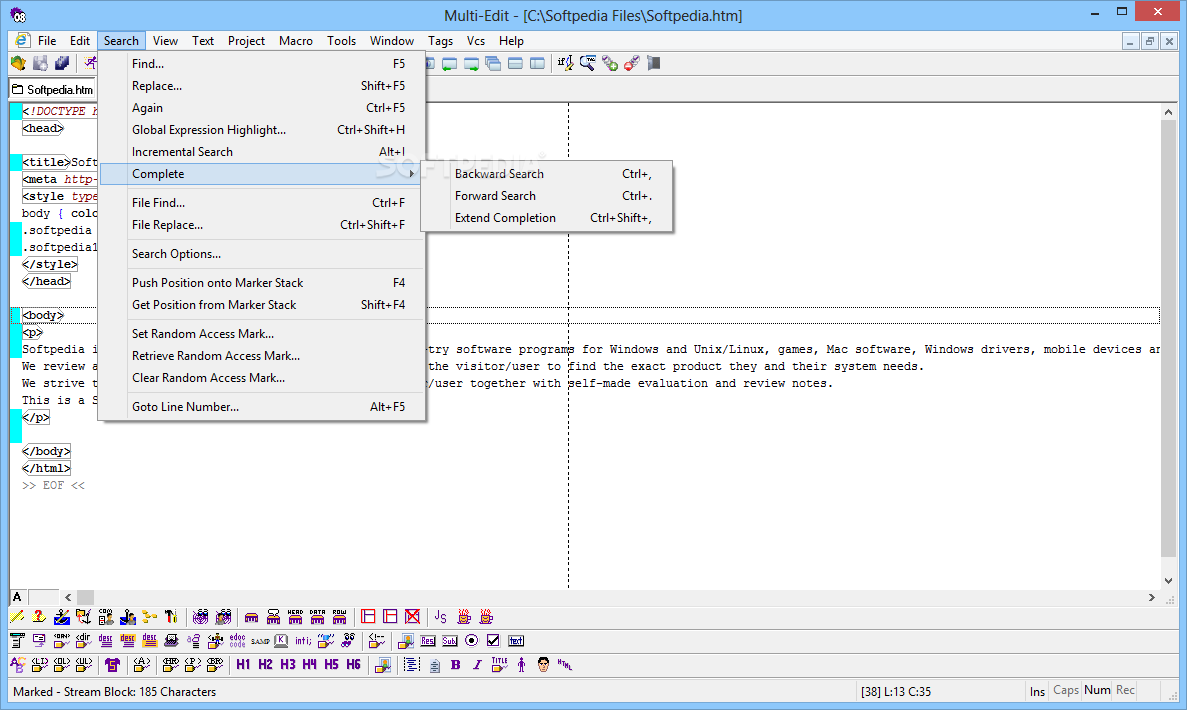
Task: Choose File Find... entry
Action: [262, 202]
